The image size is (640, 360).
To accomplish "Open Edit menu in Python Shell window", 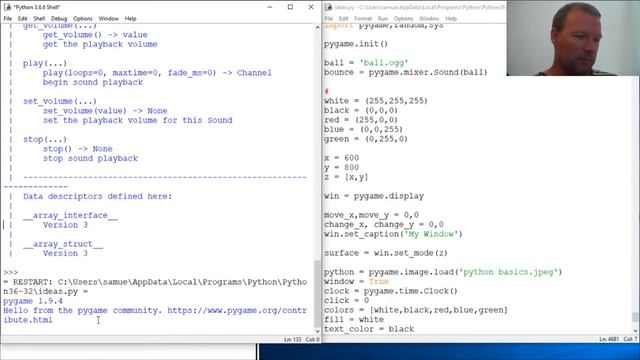I will pyautogui.click(x=22, y=19).
